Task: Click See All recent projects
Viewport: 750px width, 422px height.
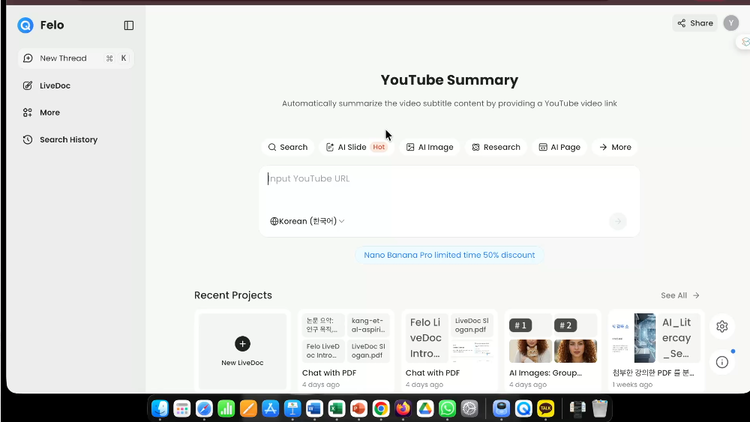Action: pyautogui.click(x=680, y=295)
